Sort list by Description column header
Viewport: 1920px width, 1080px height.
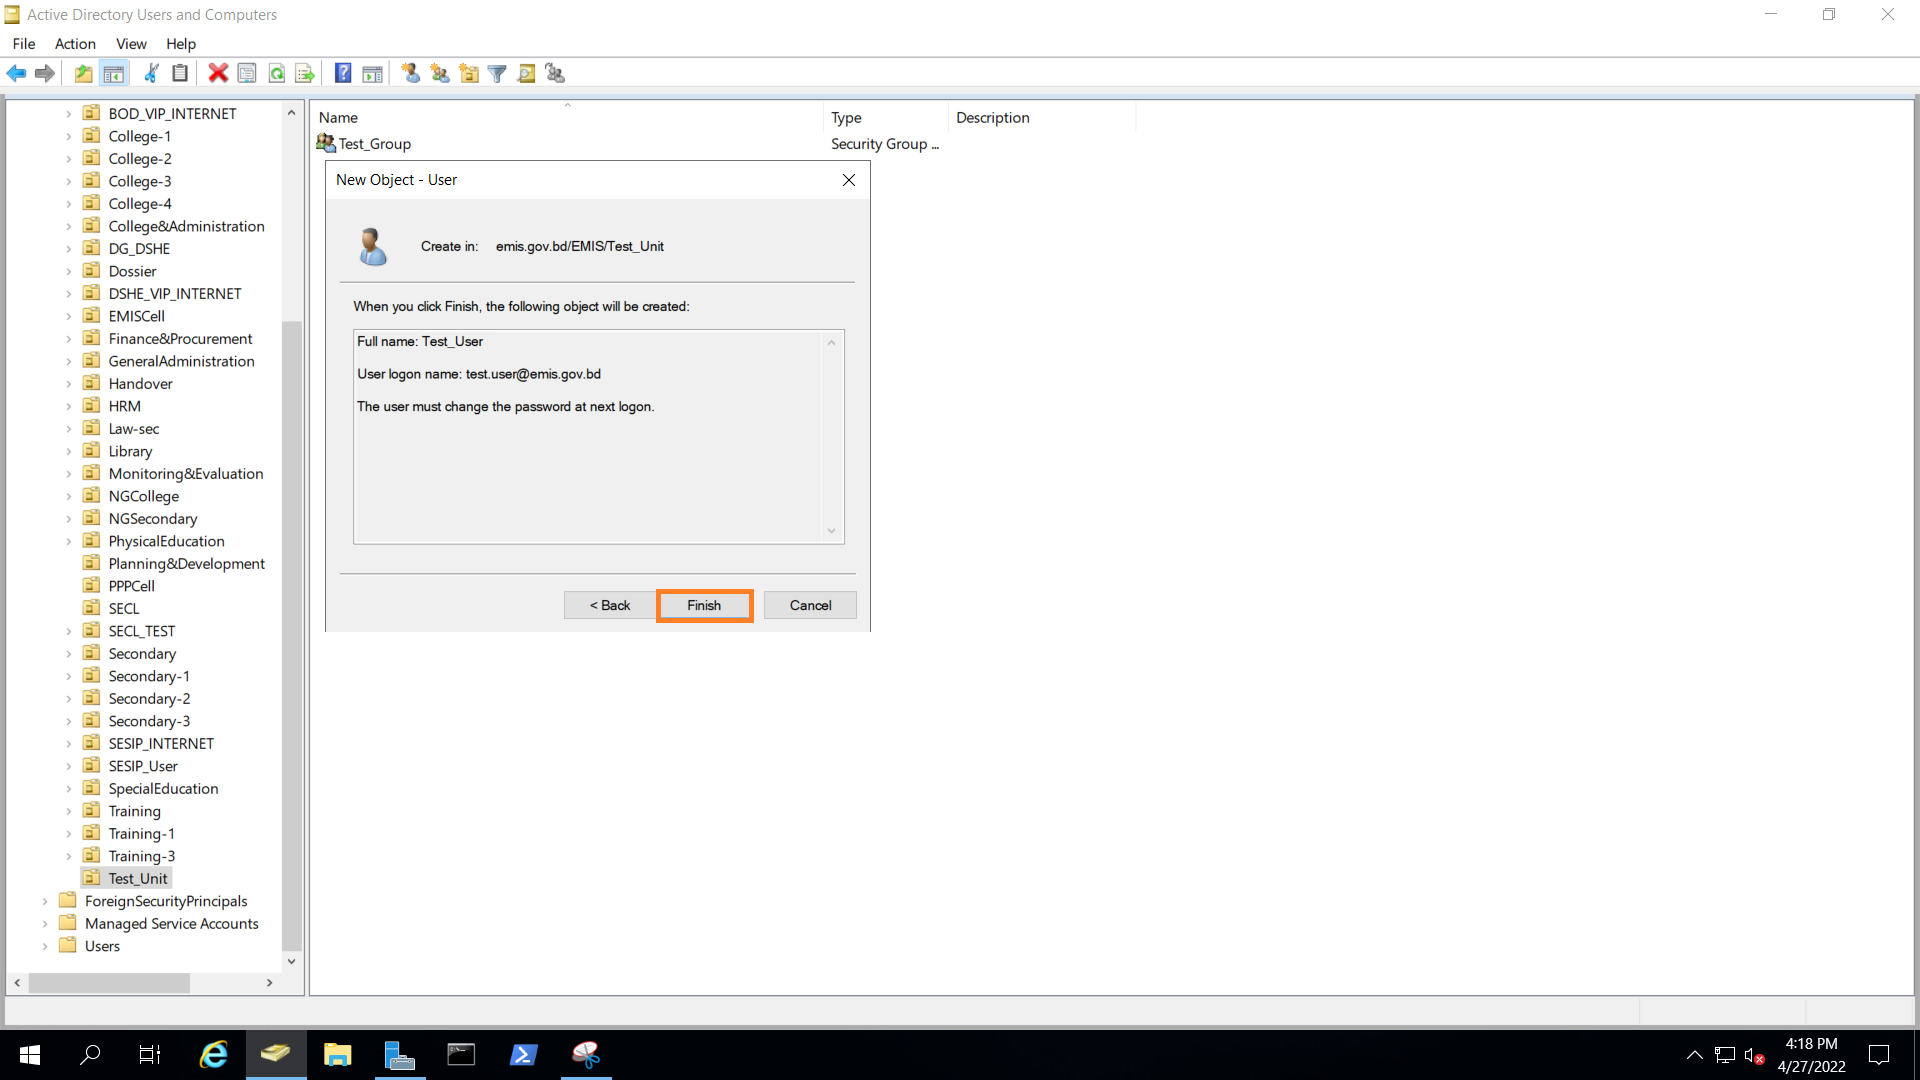[1042, 118]
